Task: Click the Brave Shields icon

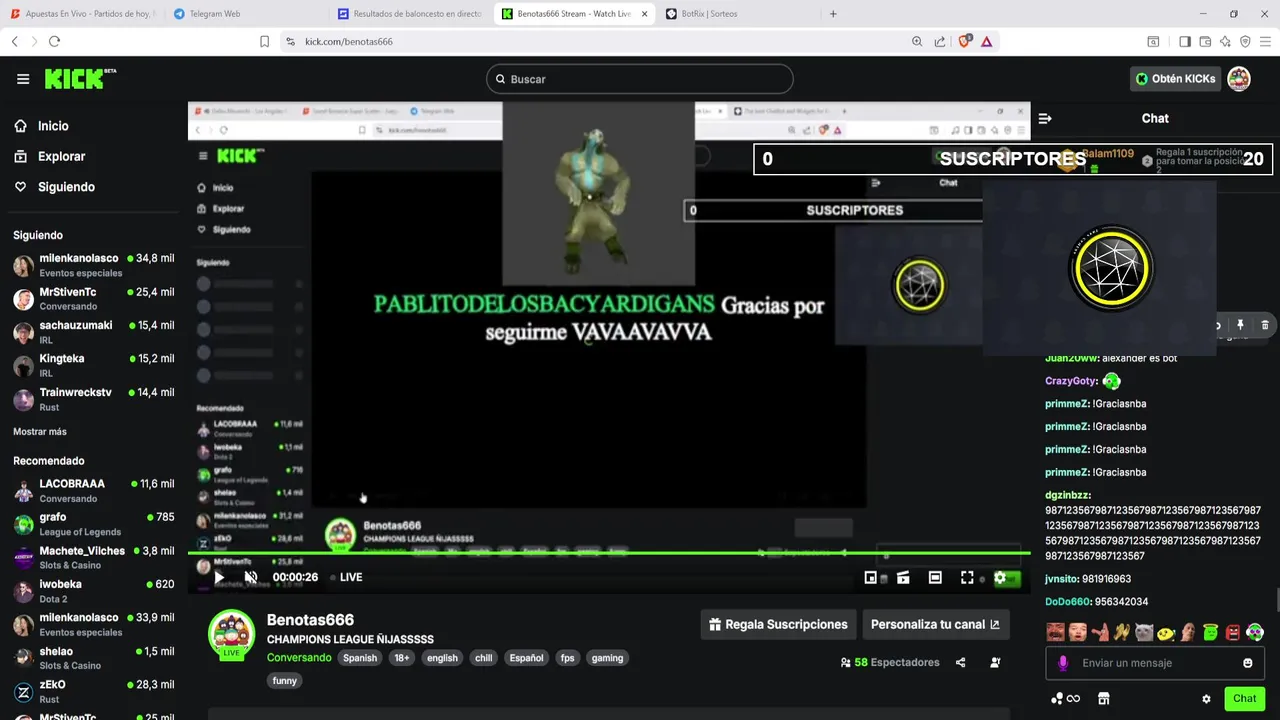Action: click(965, 41)
